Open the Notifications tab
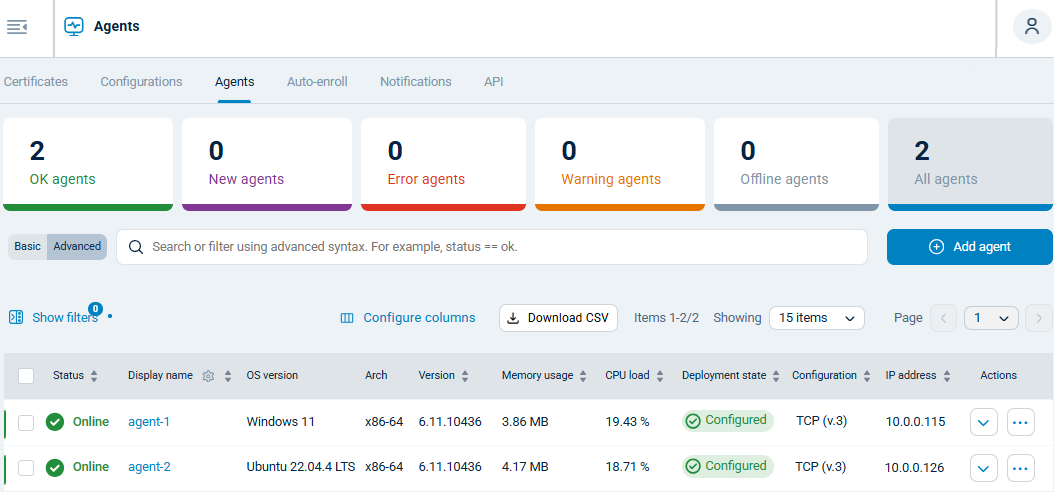1054x492 pixels. click(x=416, y=82)
